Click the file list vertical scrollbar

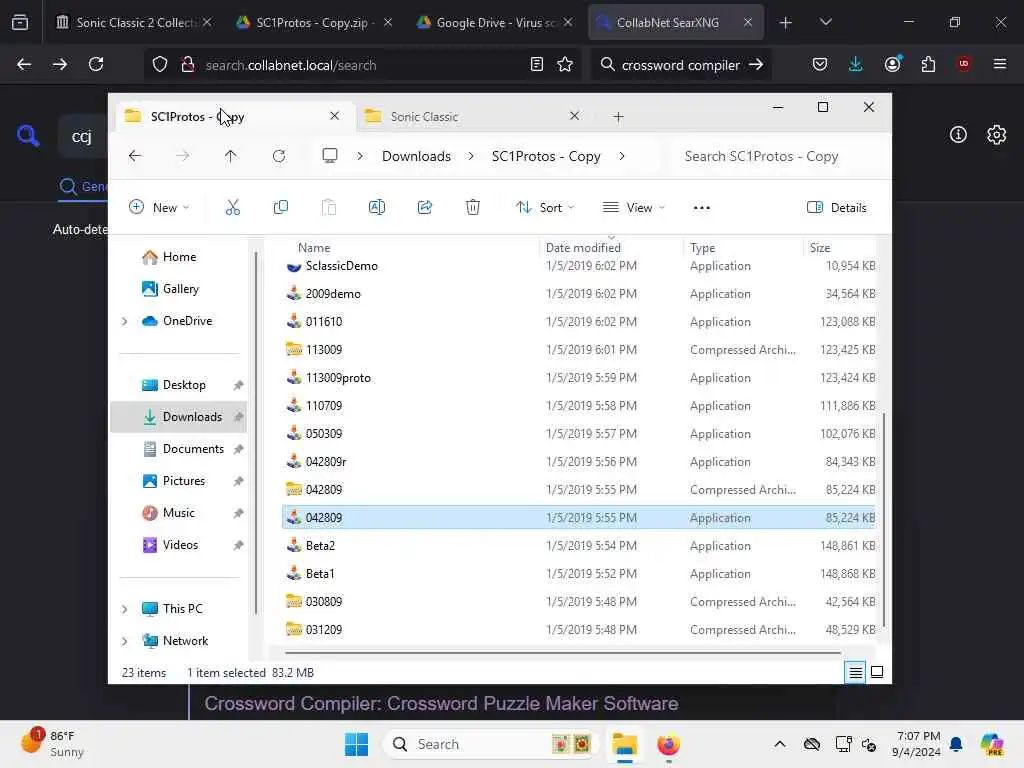(884, 519)
